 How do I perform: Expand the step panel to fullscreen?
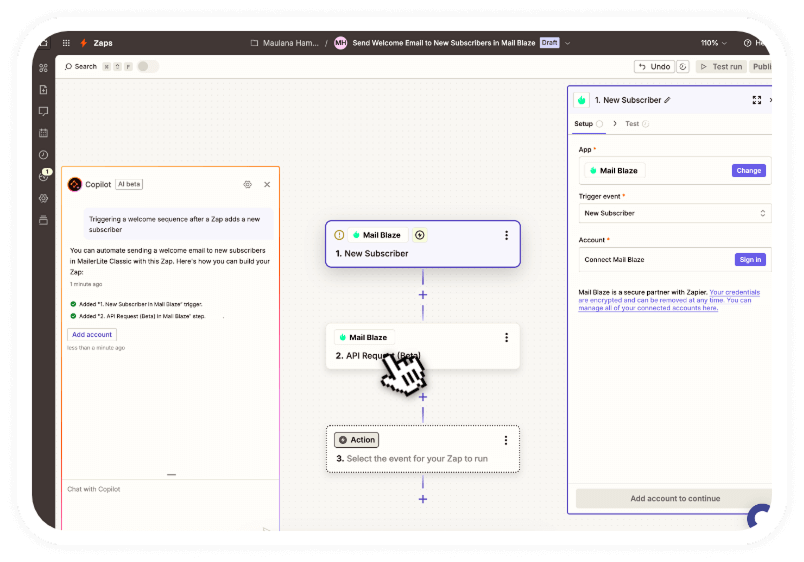[x=756, y=100]
